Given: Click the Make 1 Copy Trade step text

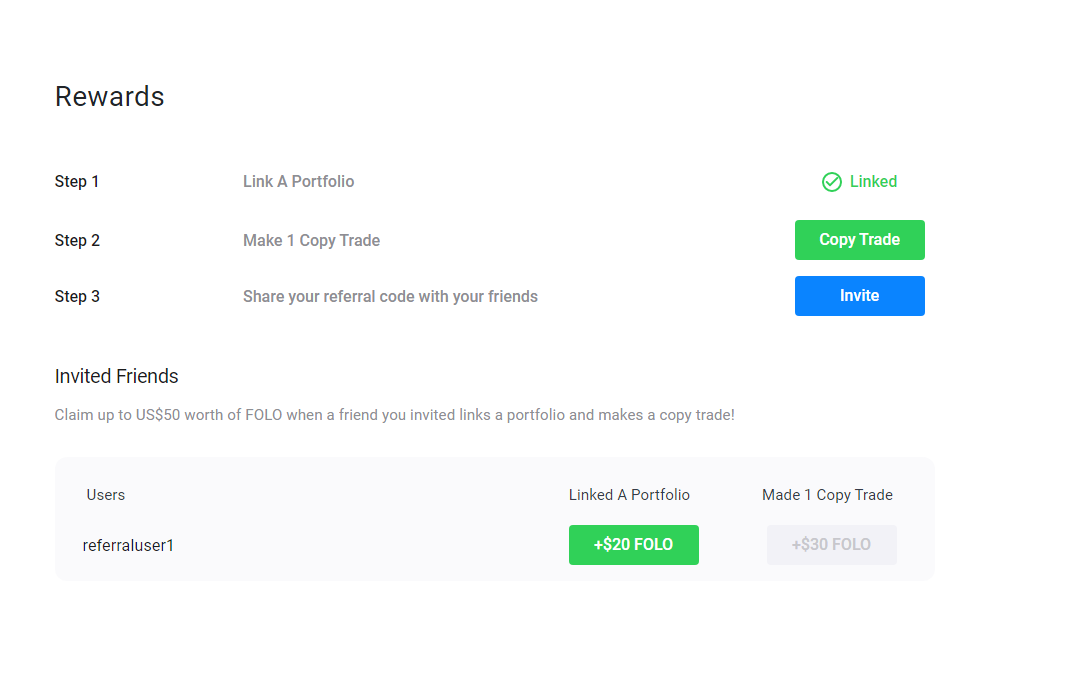Looking at the screenshot, I should pyautogui.click(x=312, y=240).
